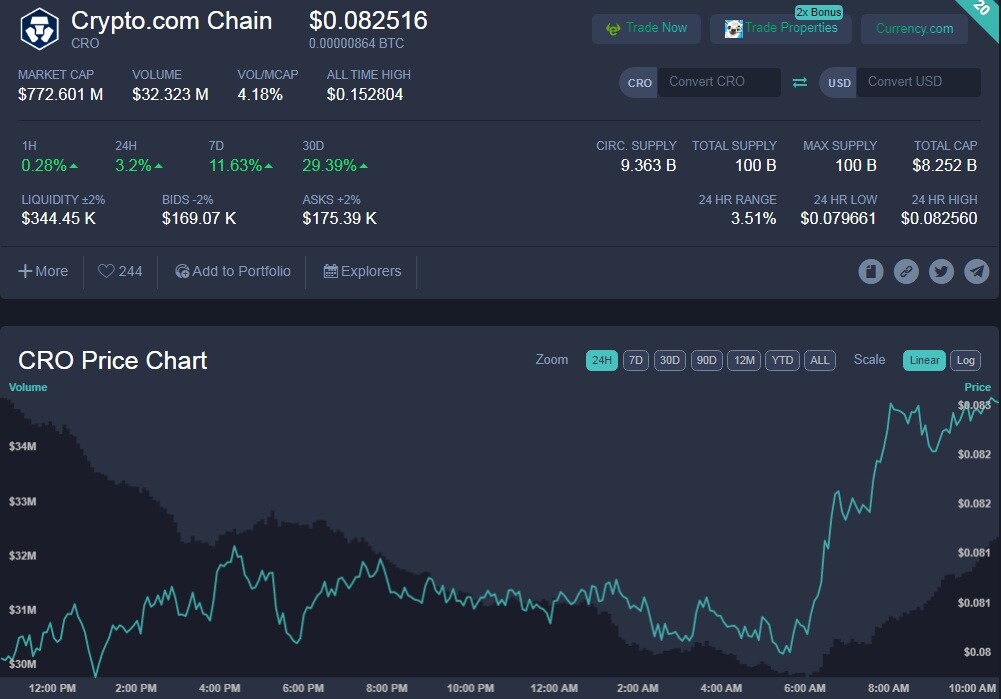The image size is (1001, 699).
Task: Click the market cap value $772.601 M
Action: coord(61,94)
